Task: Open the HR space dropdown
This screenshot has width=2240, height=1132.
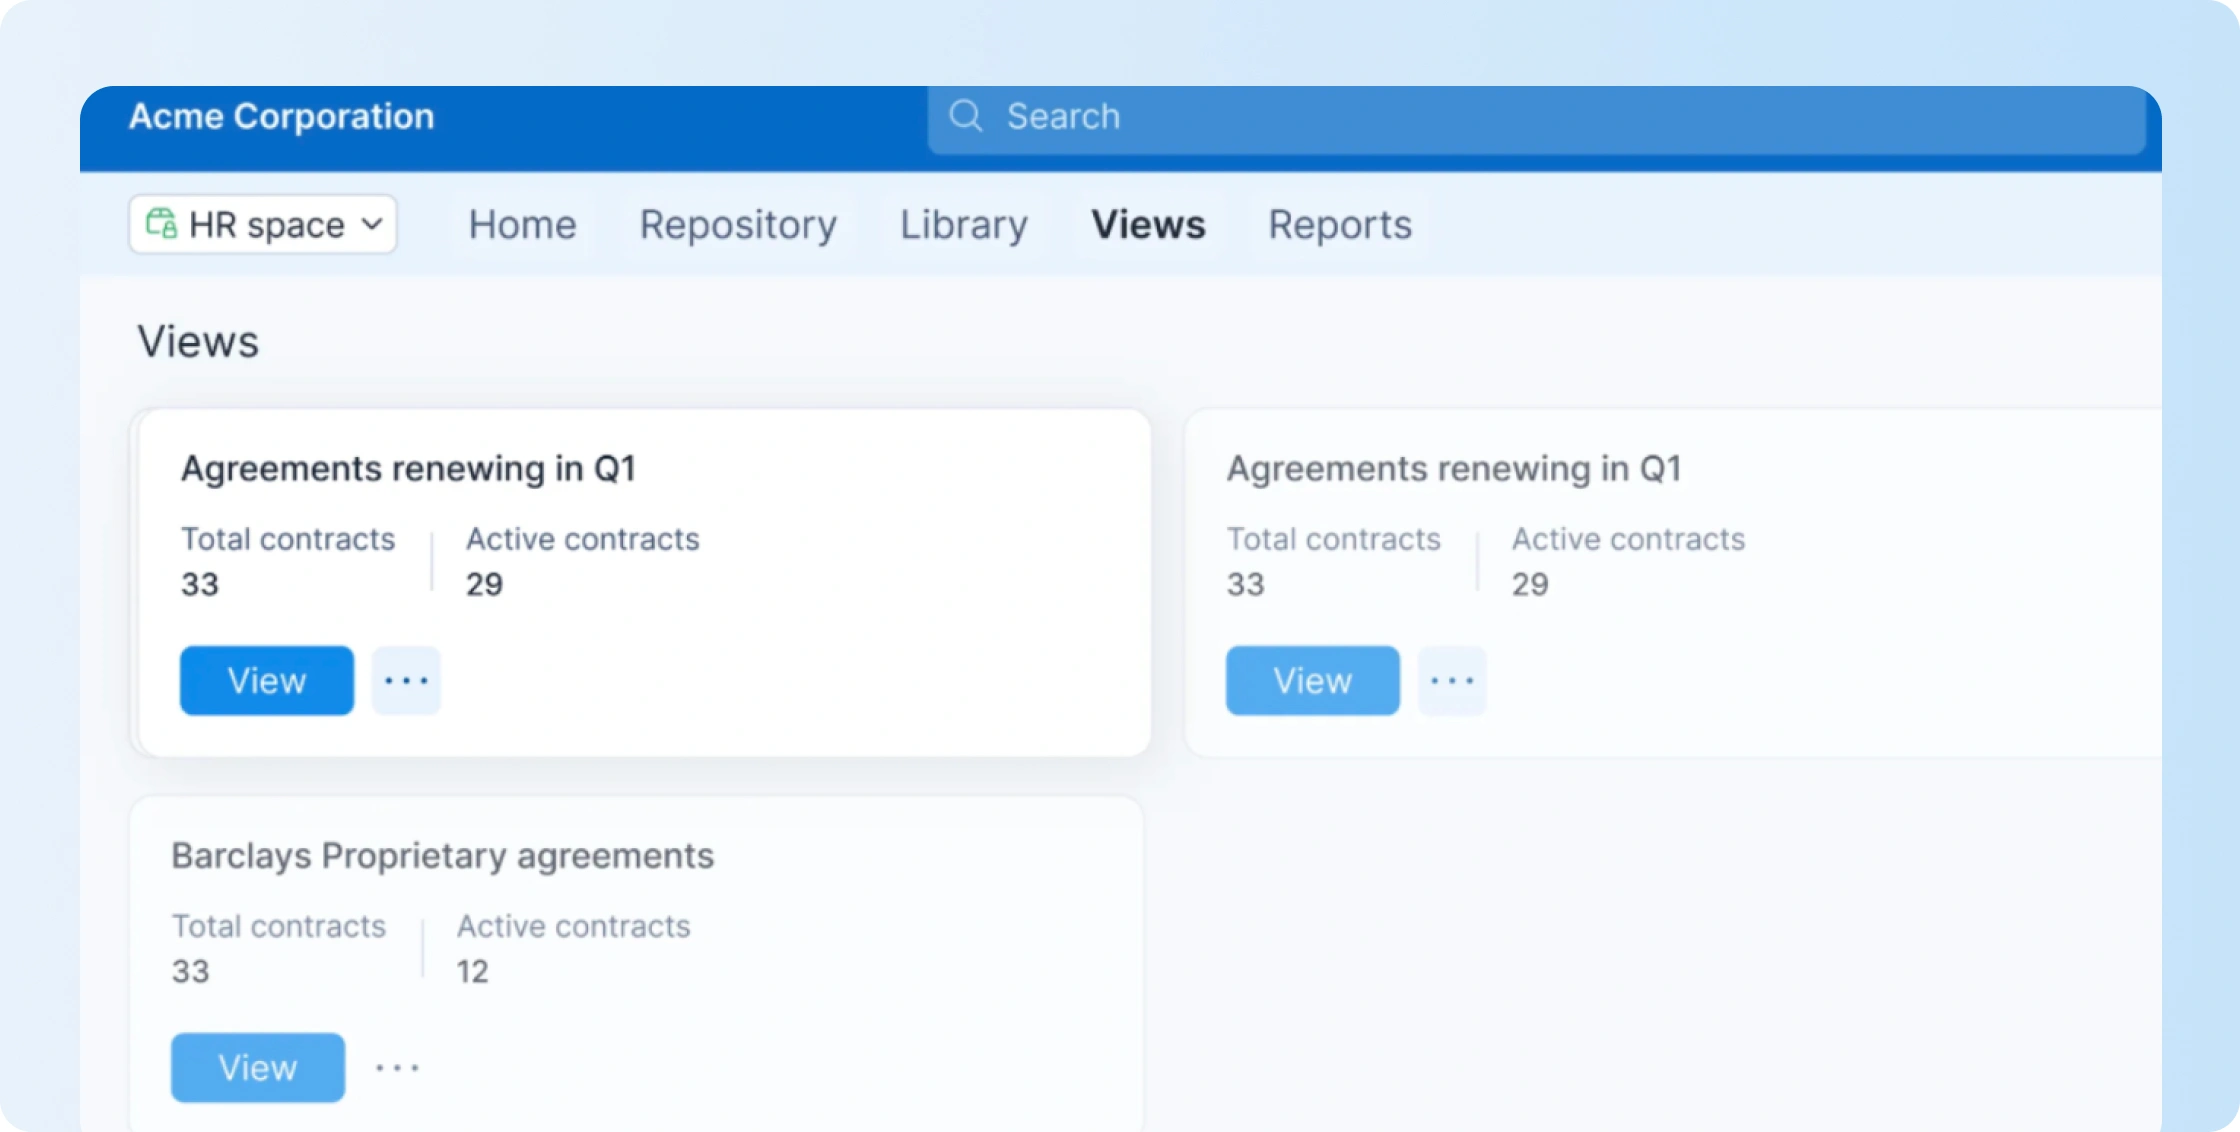Action: 263,224
